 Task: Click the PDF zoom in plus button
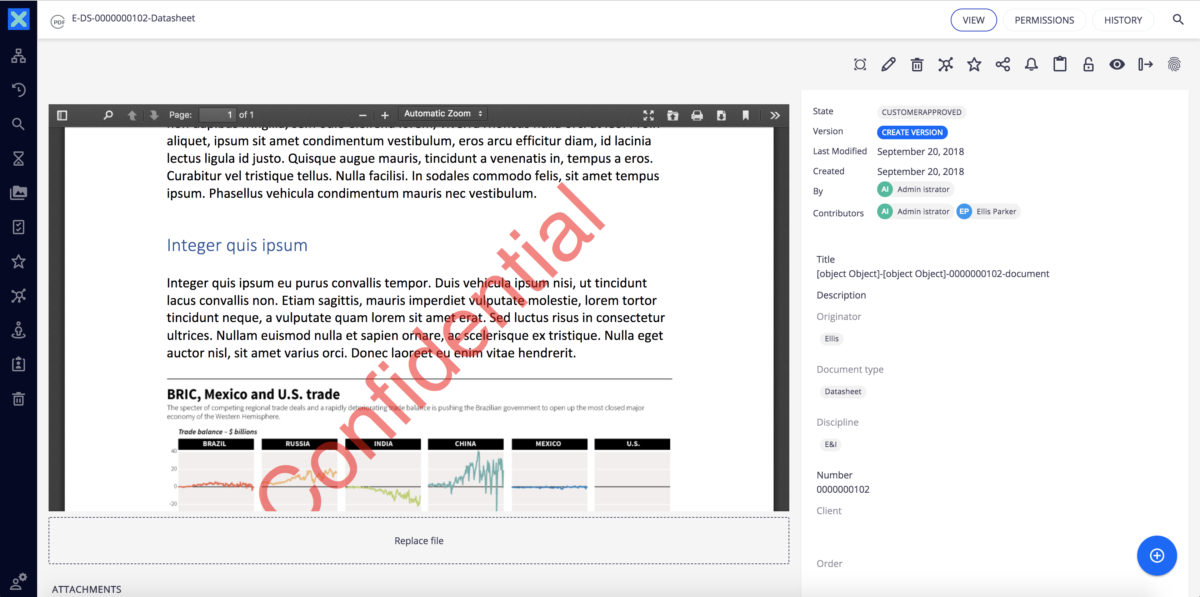pyautogui.click(x=385, y=115)
